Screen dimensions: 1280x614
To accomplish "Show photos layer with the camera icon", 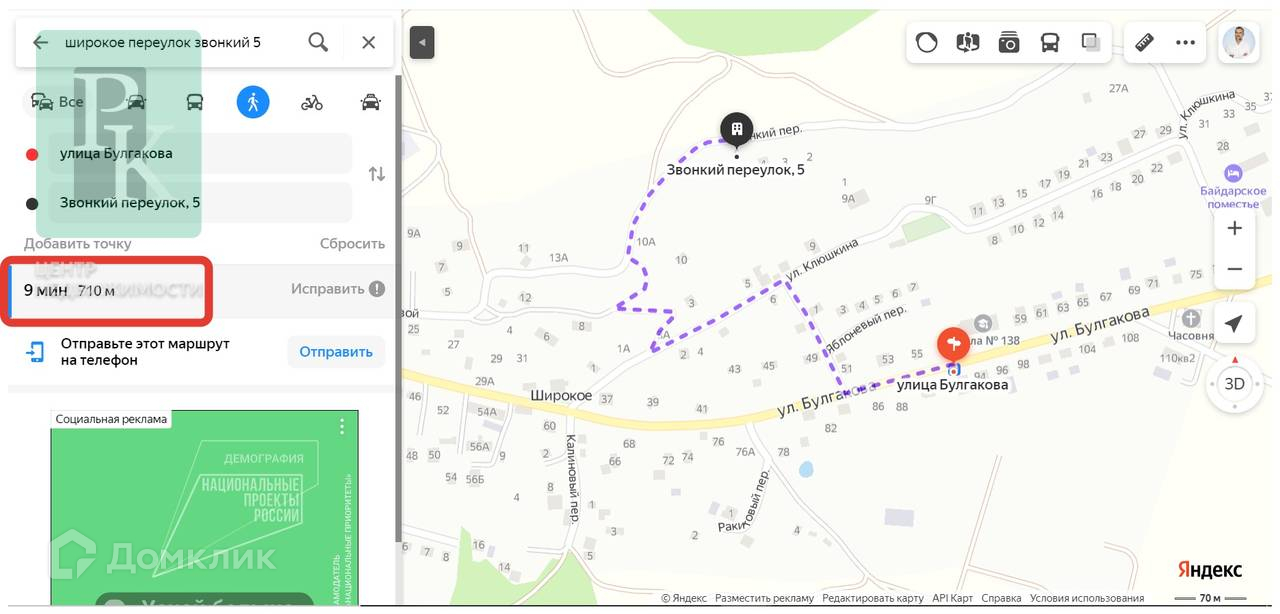I will 1009,43.
